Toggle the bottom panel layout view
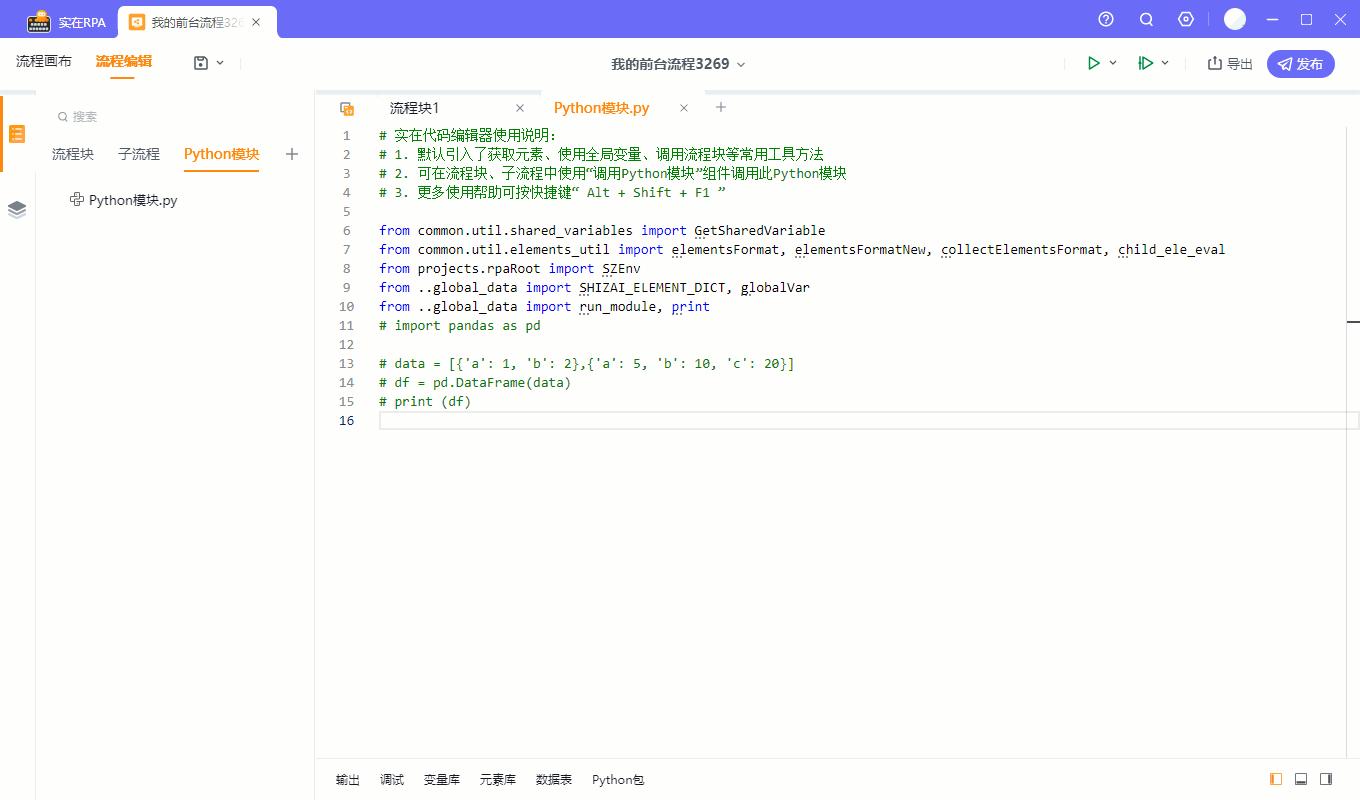This screenshot has width=1360, height=800. pyautogui.click(x=1301, y=779)
